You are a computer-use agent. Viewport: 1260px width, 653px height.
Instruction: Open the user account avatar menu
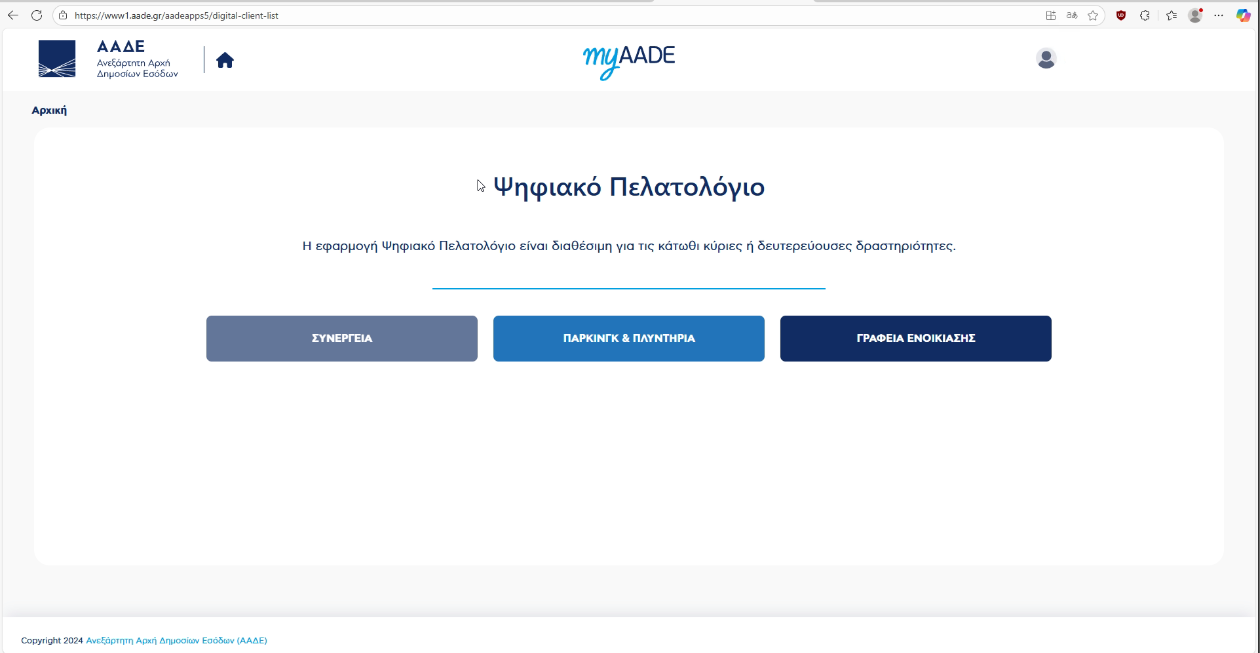coord(1046,59)
